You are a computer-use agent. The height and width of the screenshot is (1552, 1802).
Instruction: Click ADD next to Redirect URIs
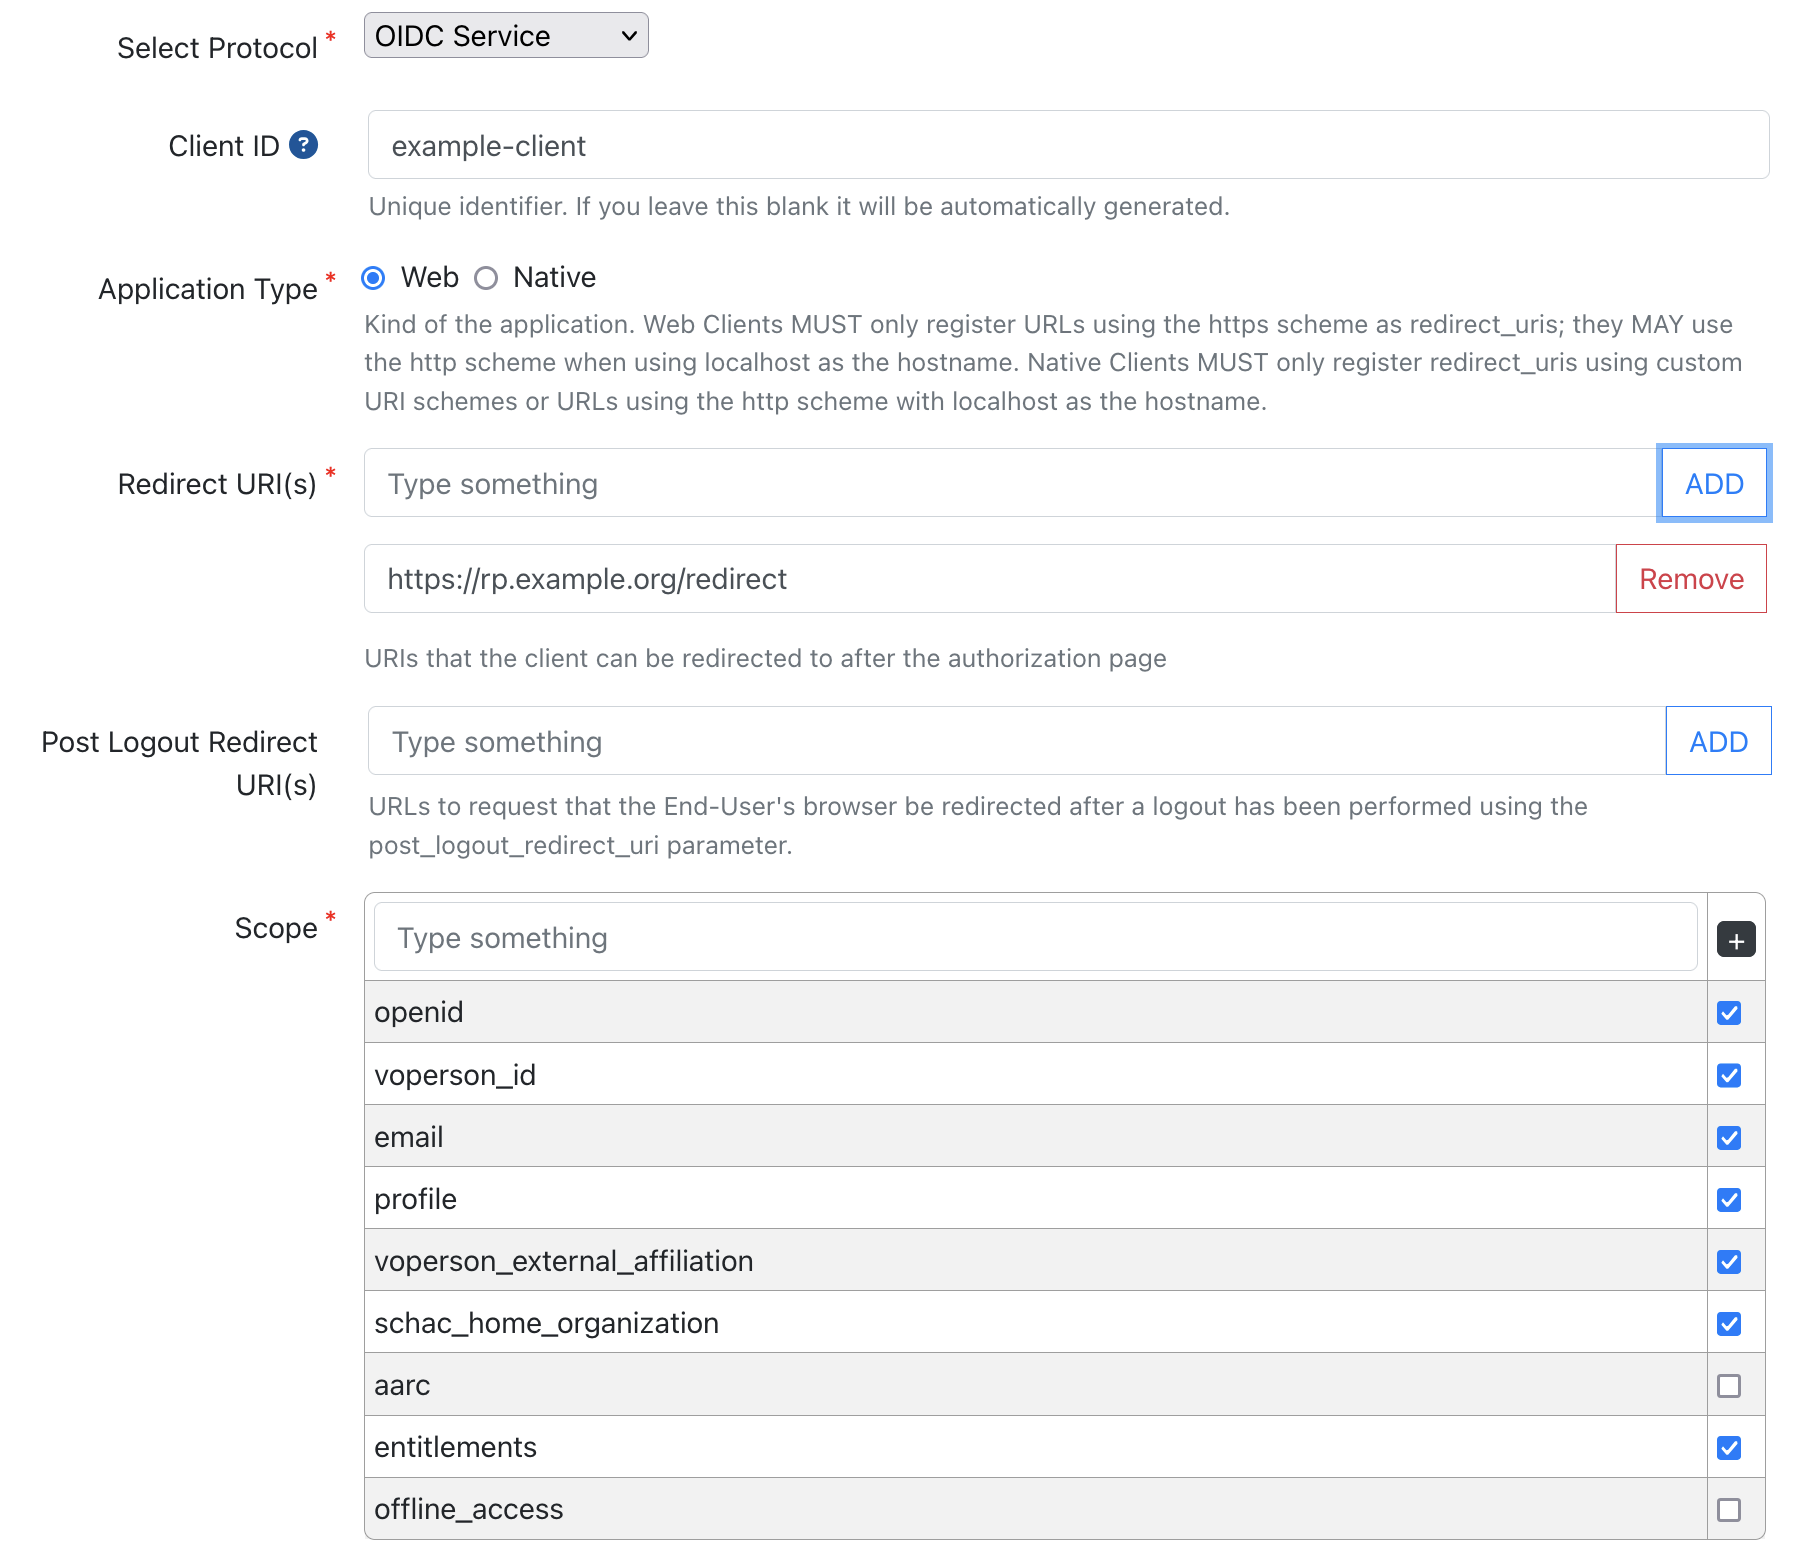[x=1714, y=483]
